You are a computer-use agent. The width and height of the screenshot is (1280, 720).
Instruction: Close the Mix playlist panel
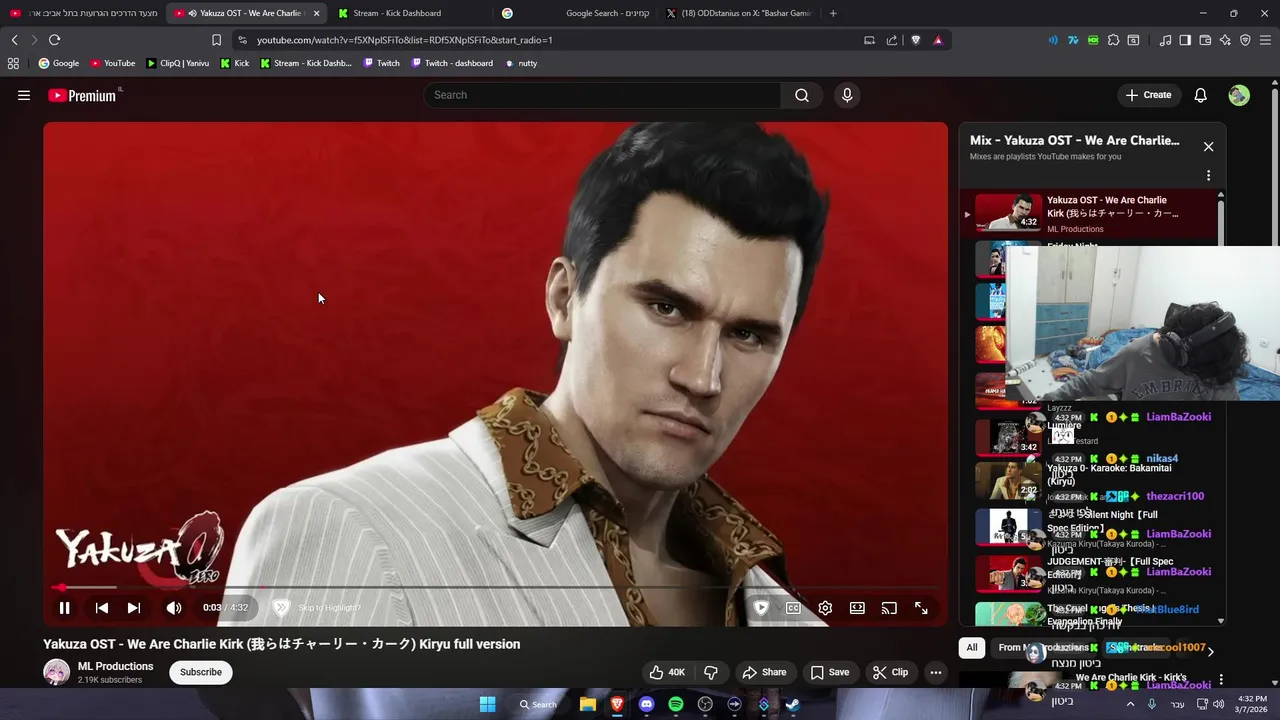1208,147
